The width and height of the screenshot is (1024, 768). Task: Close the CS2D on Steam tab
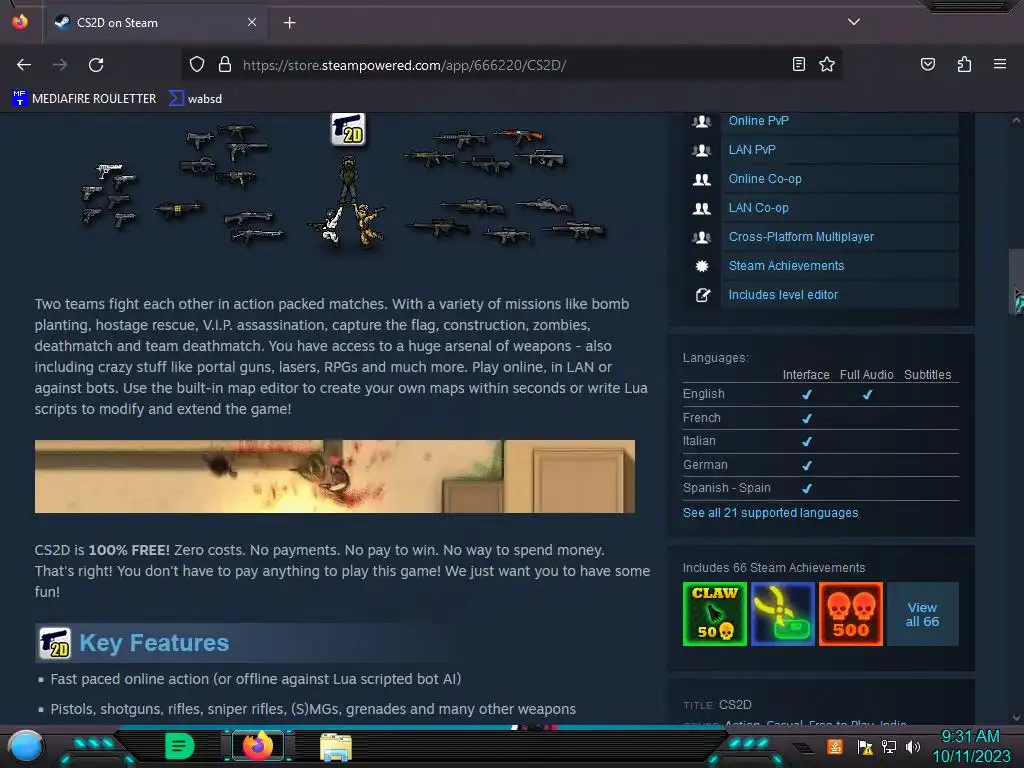(x=252, y=22)
